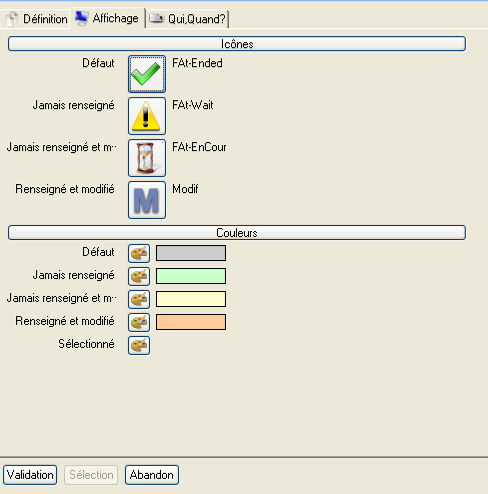Switch to the Qui,Quand? tab
The height and width of the screenshot is (494, 488).
click(x=187, y=19)
